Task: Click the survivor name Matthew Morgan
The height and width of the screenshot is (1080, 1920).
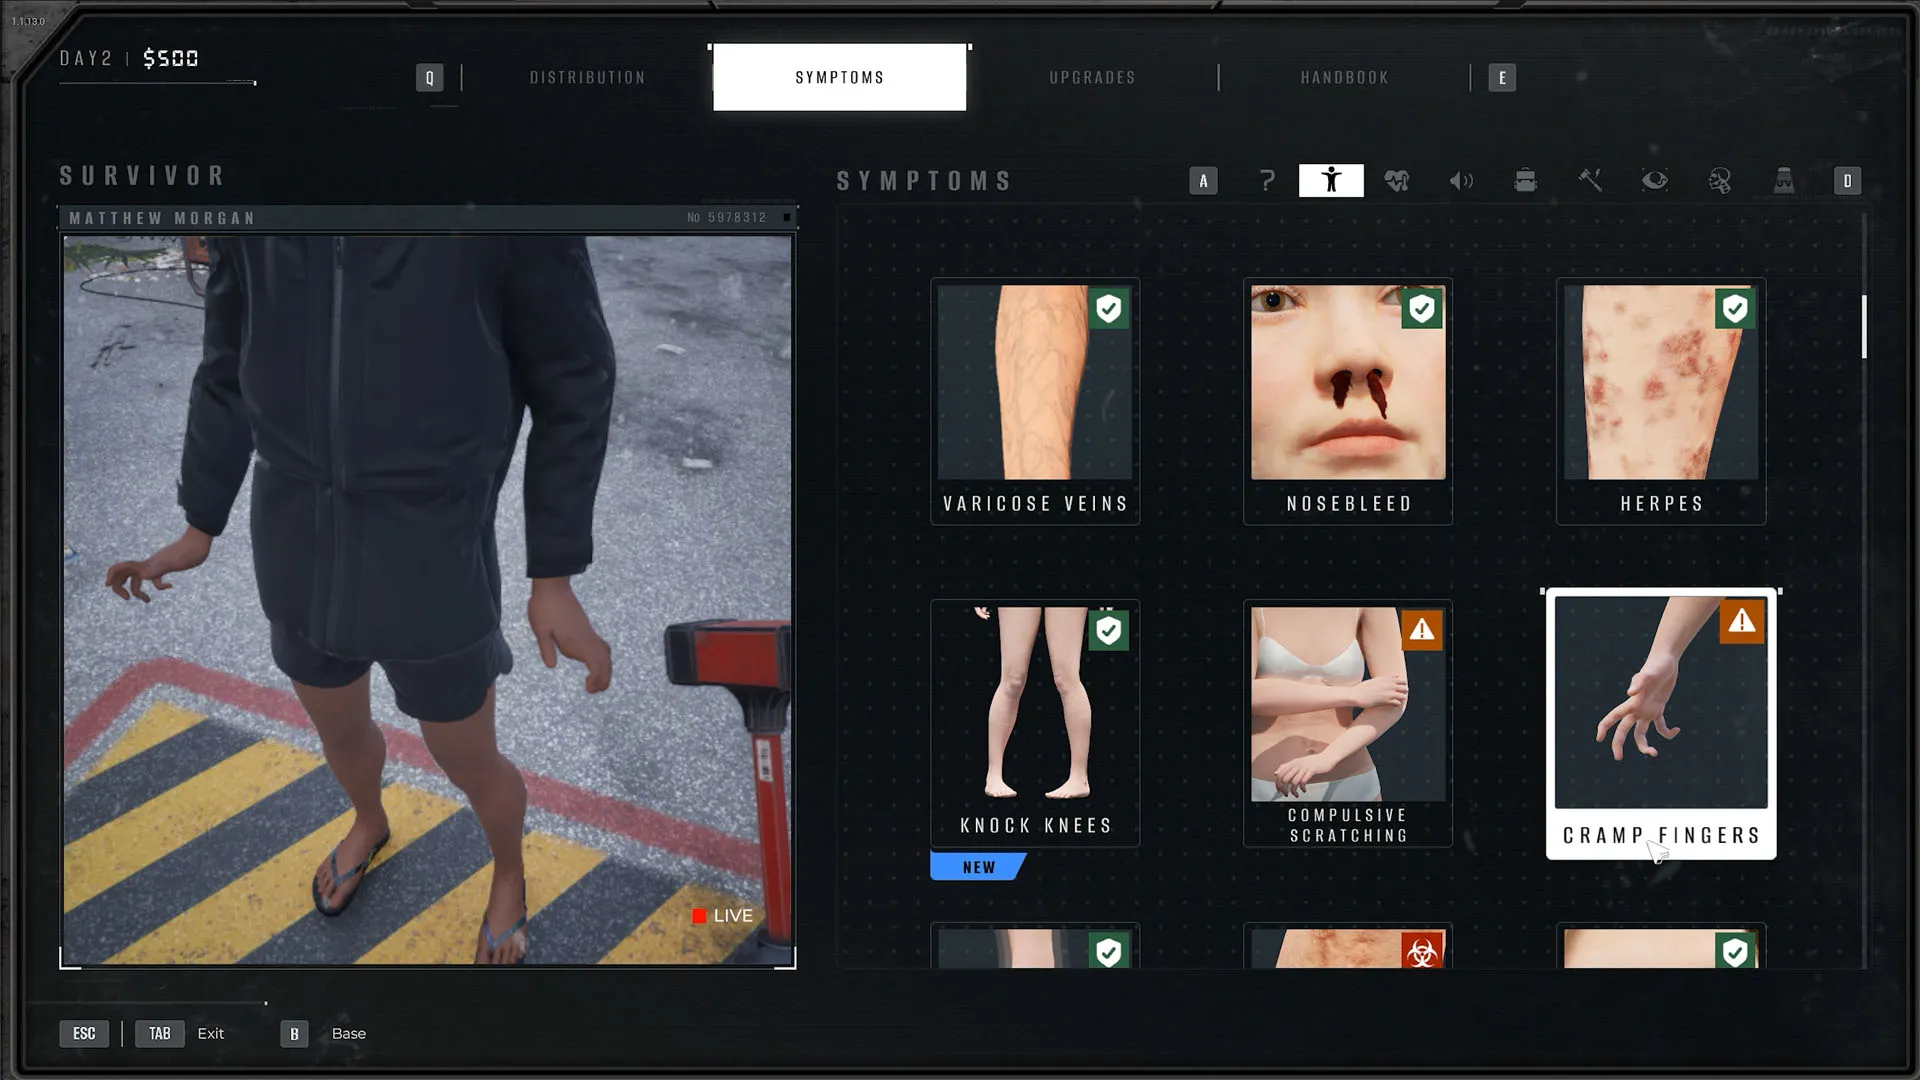Action: (x=162, y=218)
